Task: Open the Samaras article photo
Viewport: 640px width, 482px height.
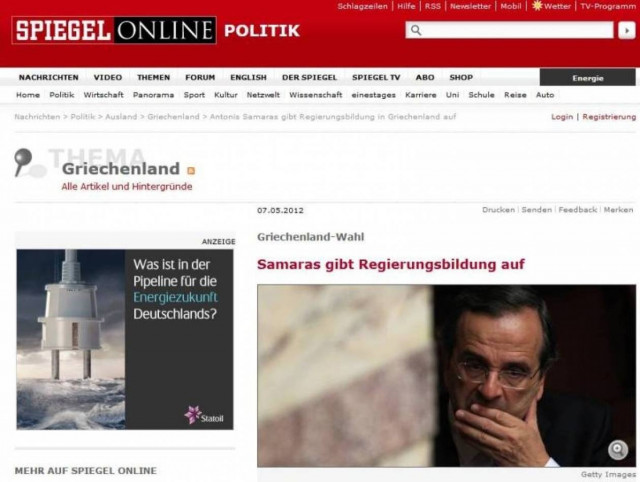Action: coord(447,376)
